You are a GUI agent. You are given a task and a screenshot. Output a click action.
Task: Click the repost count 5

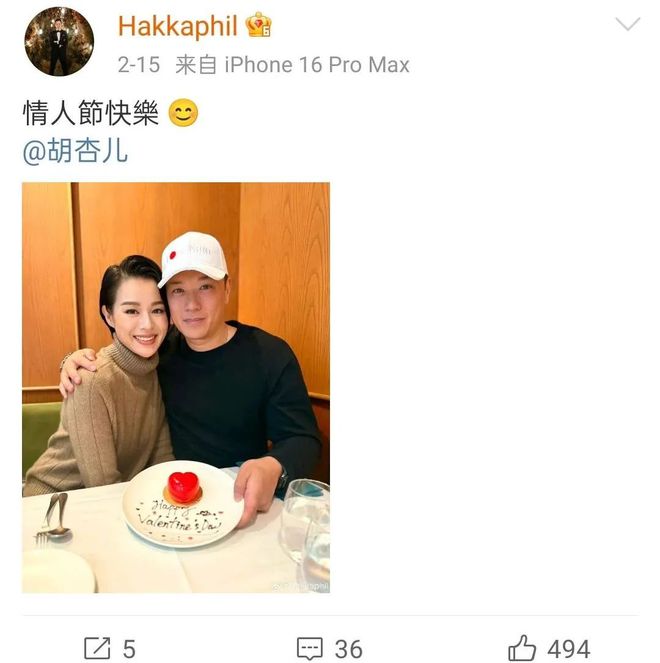pyautogui.click(x=129, y=649)
